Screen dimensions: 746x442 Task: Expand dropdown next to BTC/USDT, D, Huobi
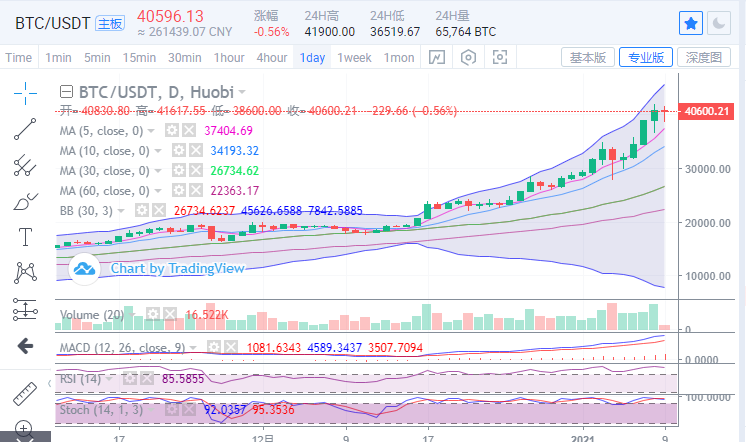(242, 92)
